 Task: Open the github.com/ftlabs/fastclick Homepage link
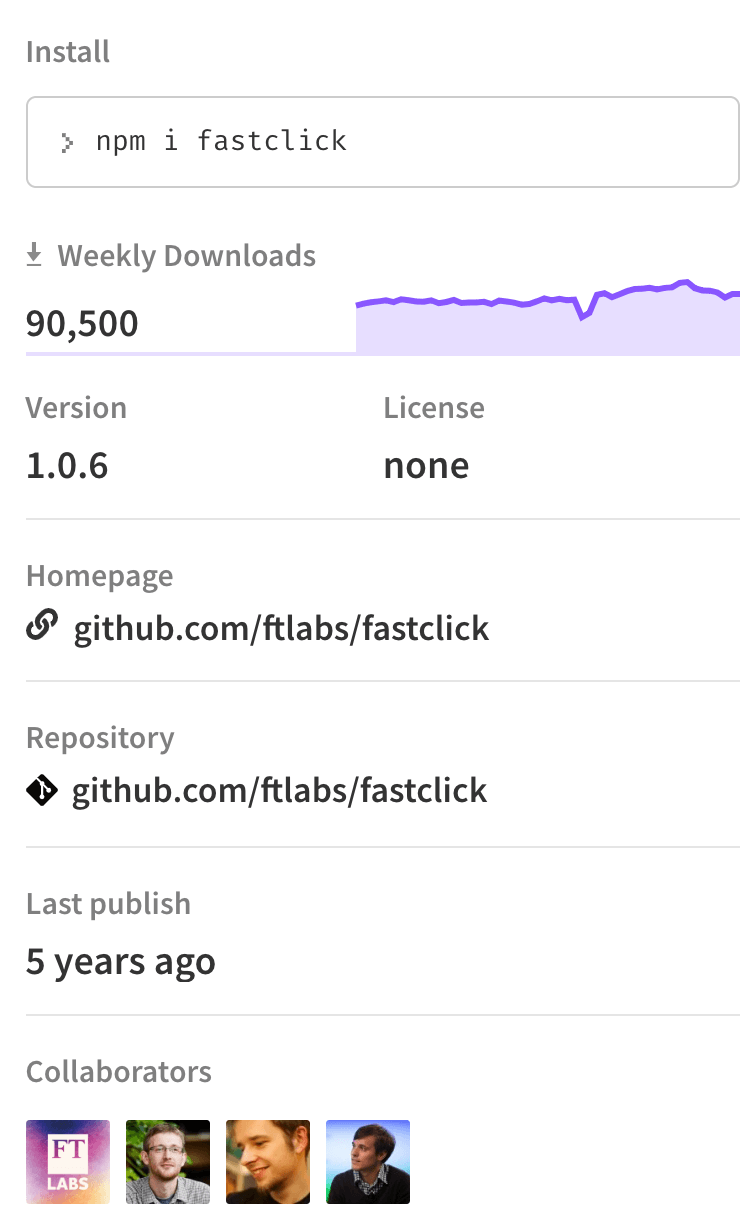[280, 628]
